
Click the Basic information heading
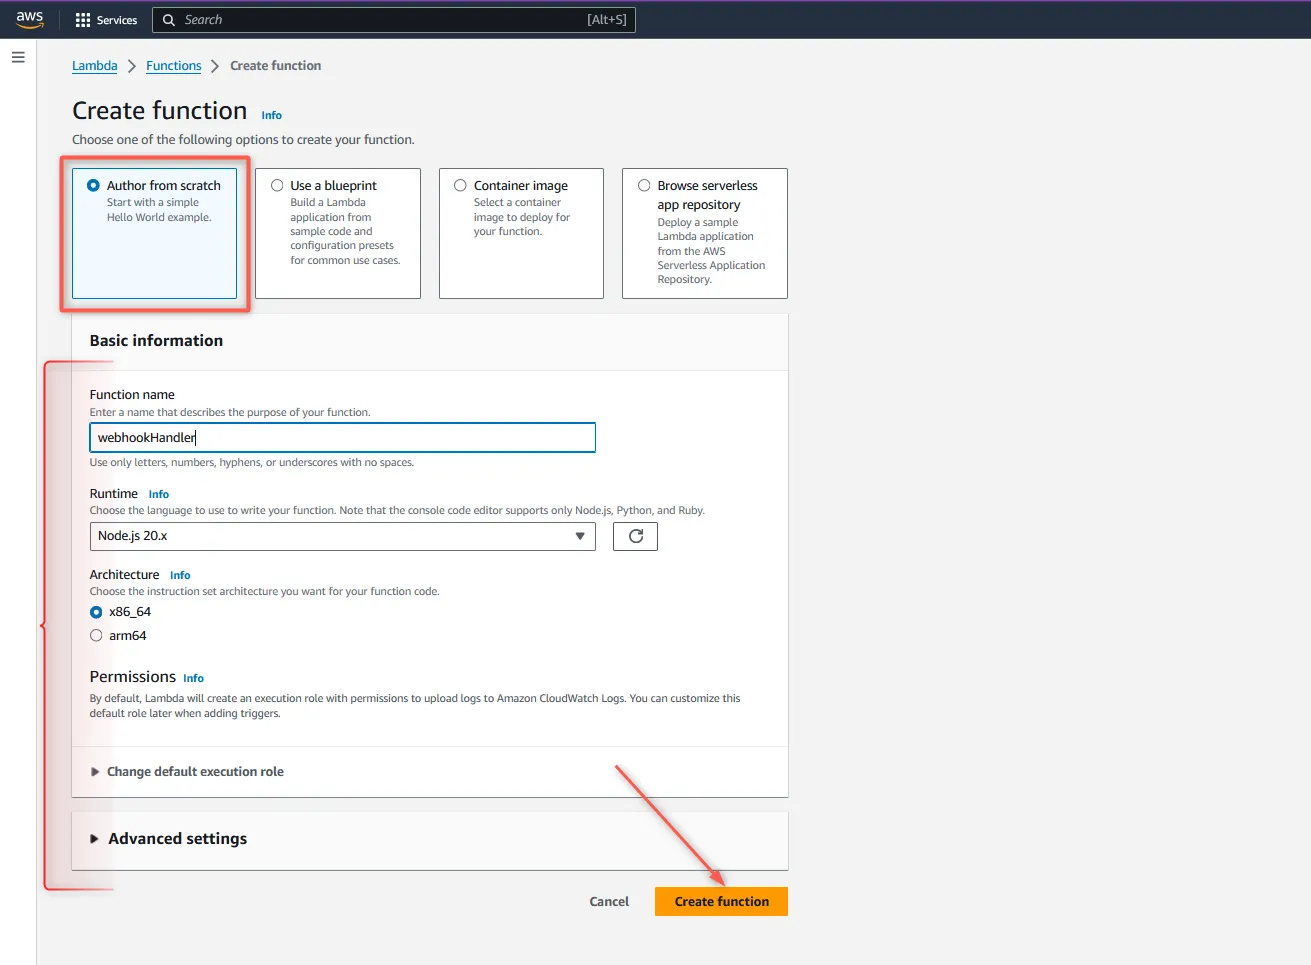click(156, 341)
